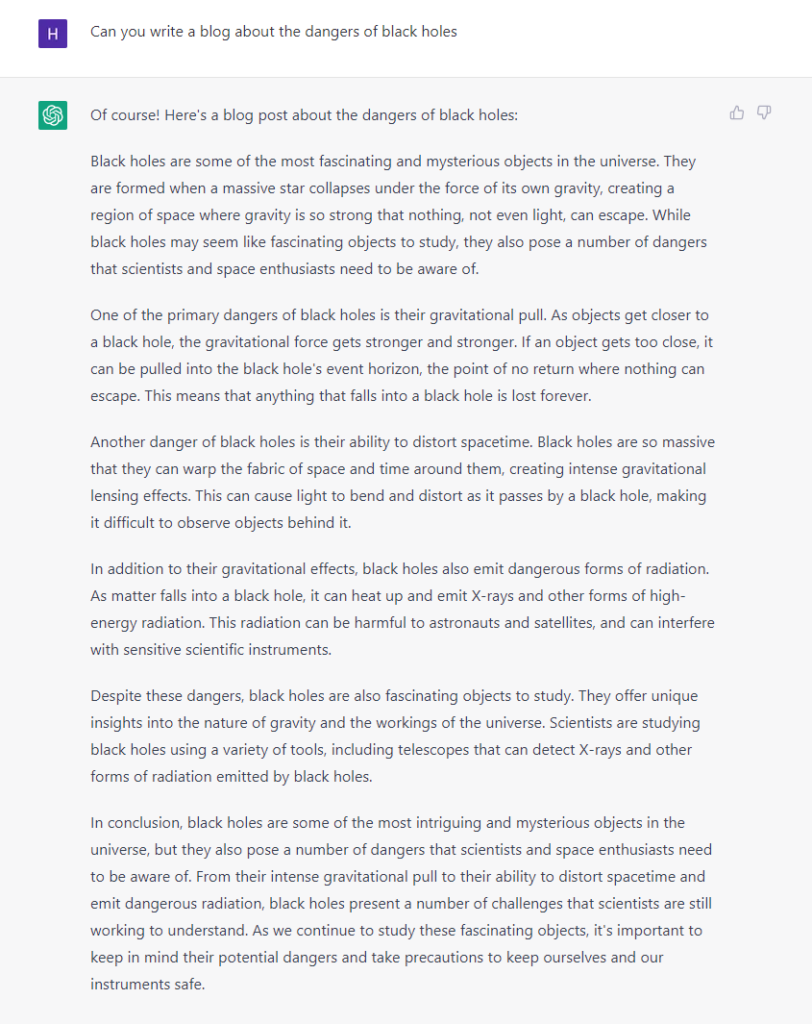Click the purple H user avatar
The height and width of the screenshot is (1024, 812).
53,33
